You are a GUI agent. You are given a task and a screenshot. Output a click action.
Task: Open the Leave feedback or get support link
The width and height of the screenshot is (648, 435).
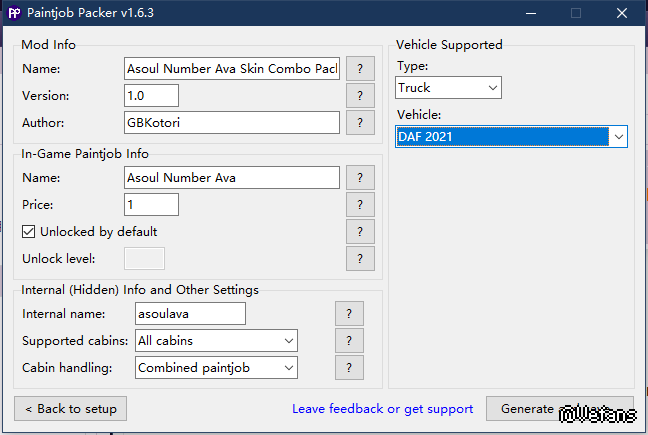383,409
